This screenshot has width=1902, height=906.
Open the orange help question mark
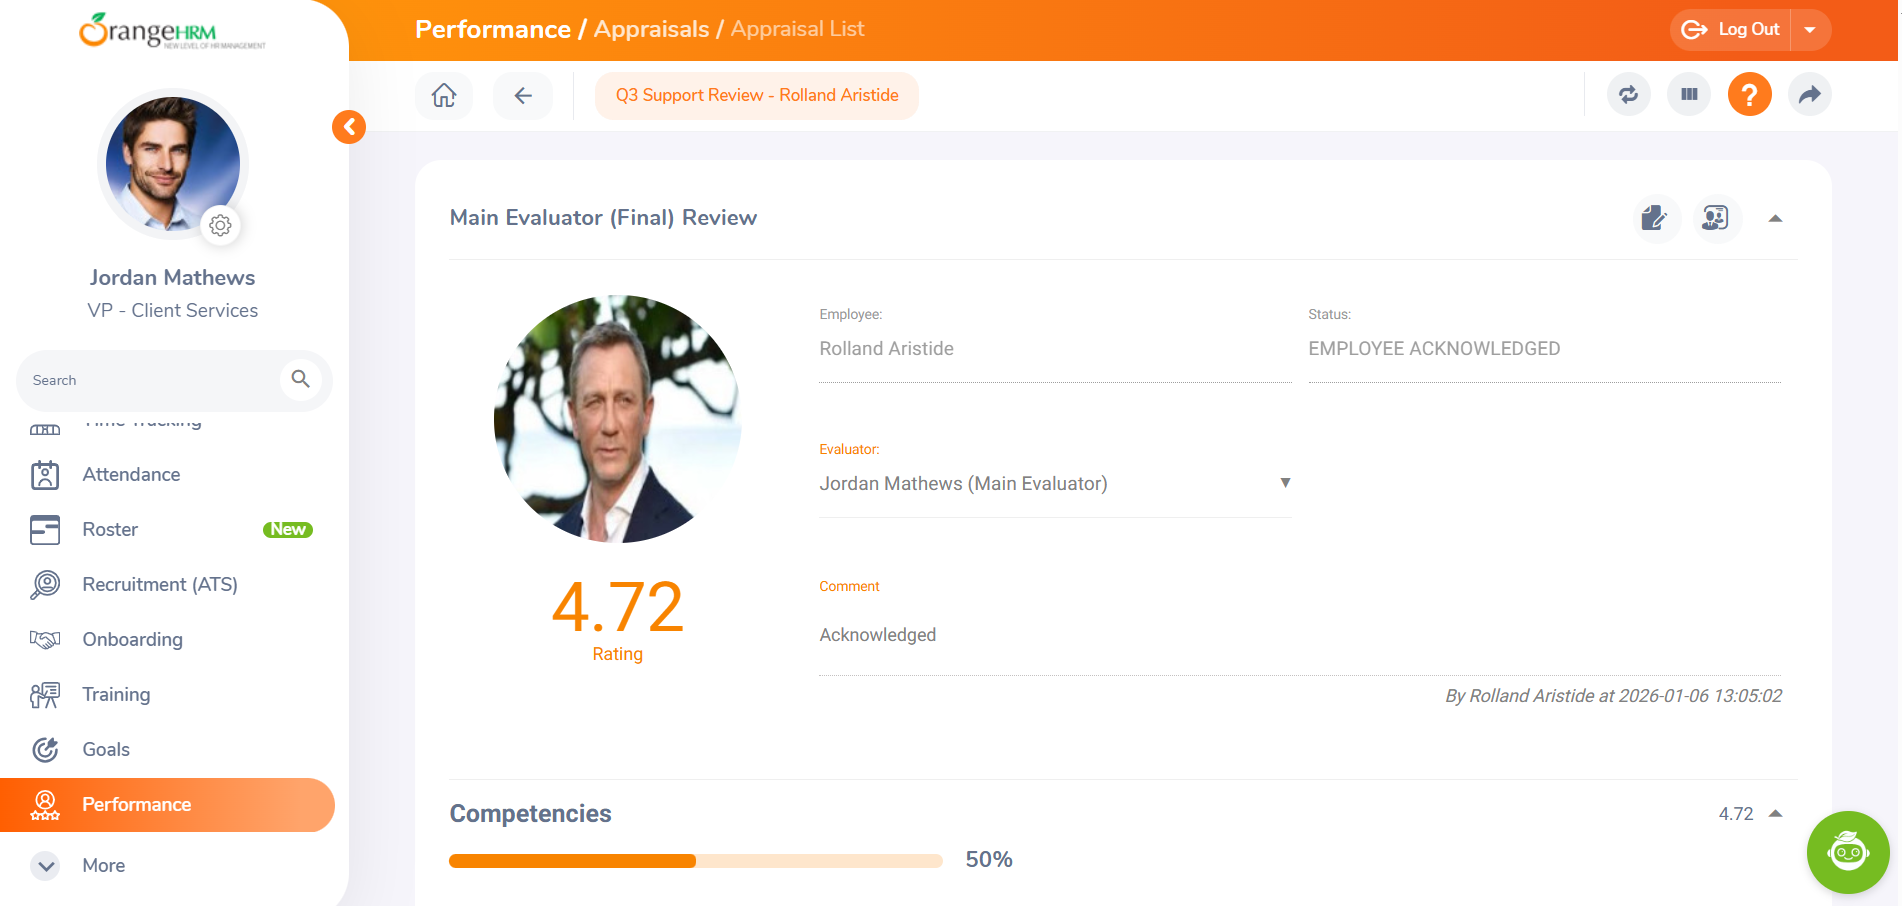1749,95
